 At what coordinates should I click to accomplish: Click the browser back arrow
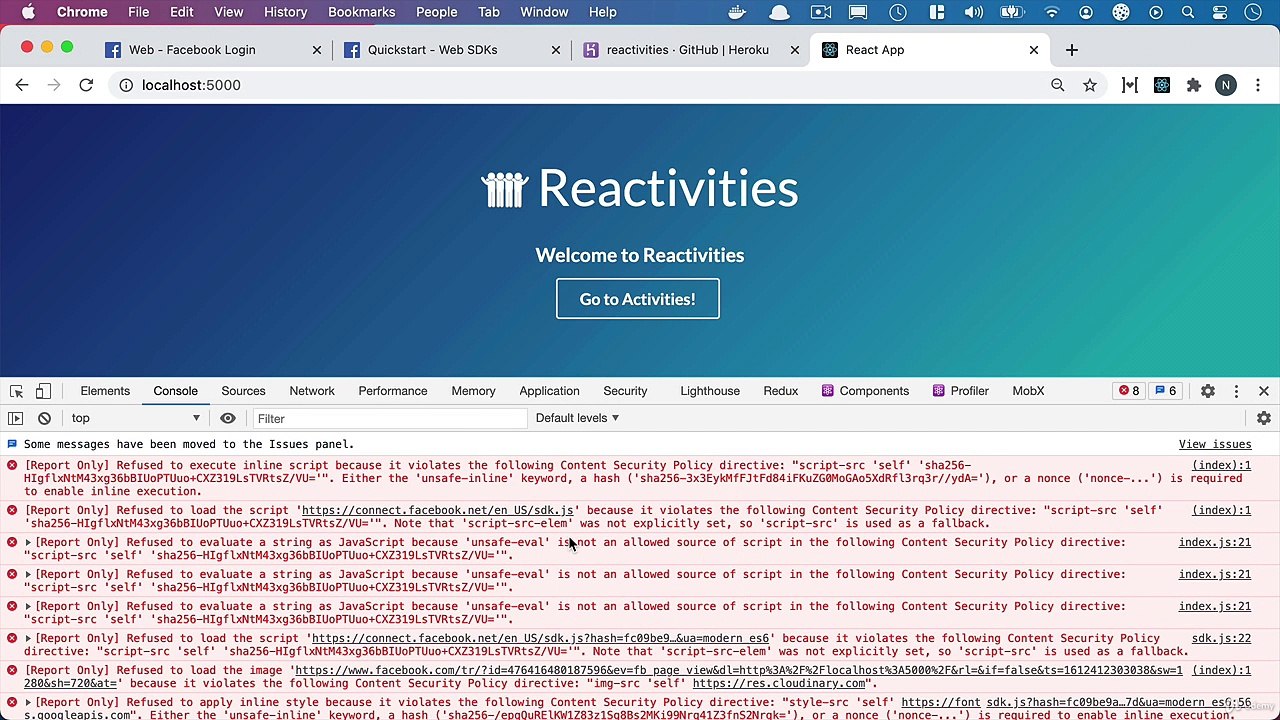22,85
